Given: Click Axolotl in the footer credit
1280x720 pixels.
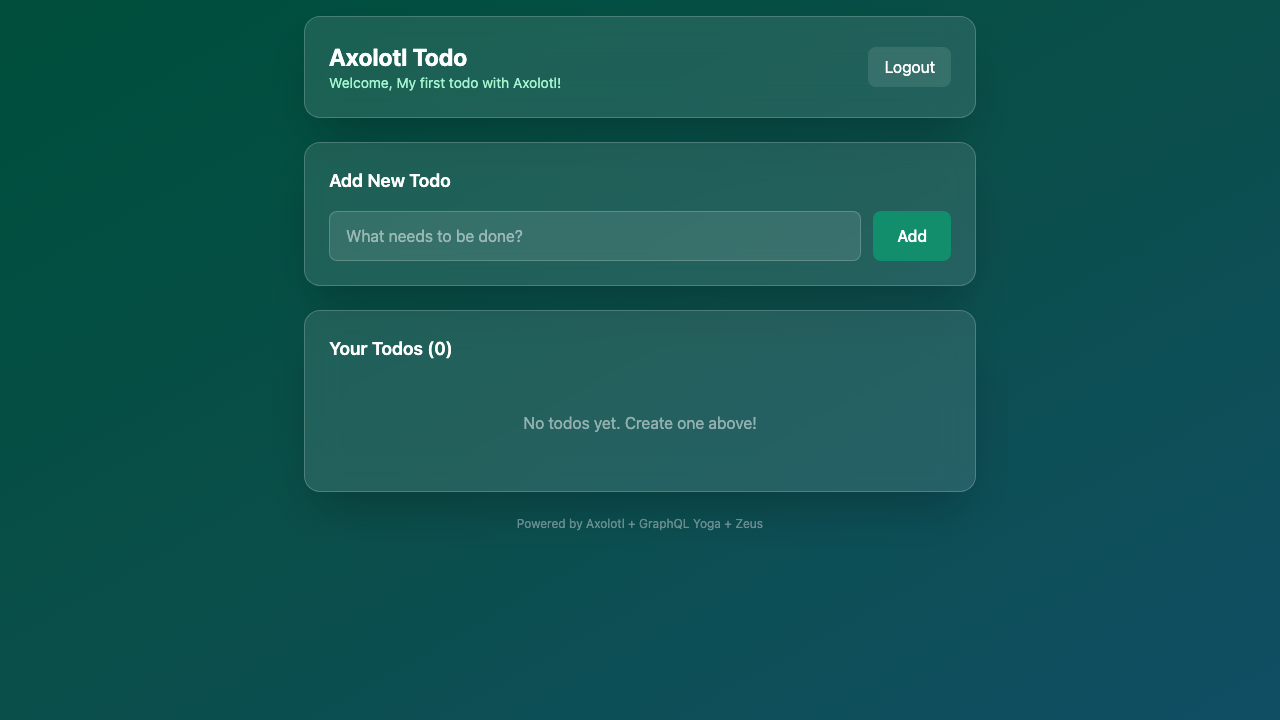Looking at the screenshot, I should (x=605, y=524).
